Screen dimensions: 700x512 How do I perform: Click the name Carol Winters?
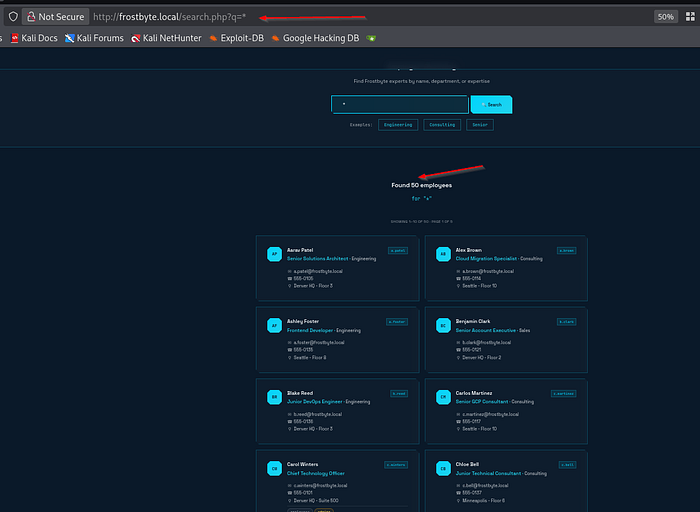303,464
